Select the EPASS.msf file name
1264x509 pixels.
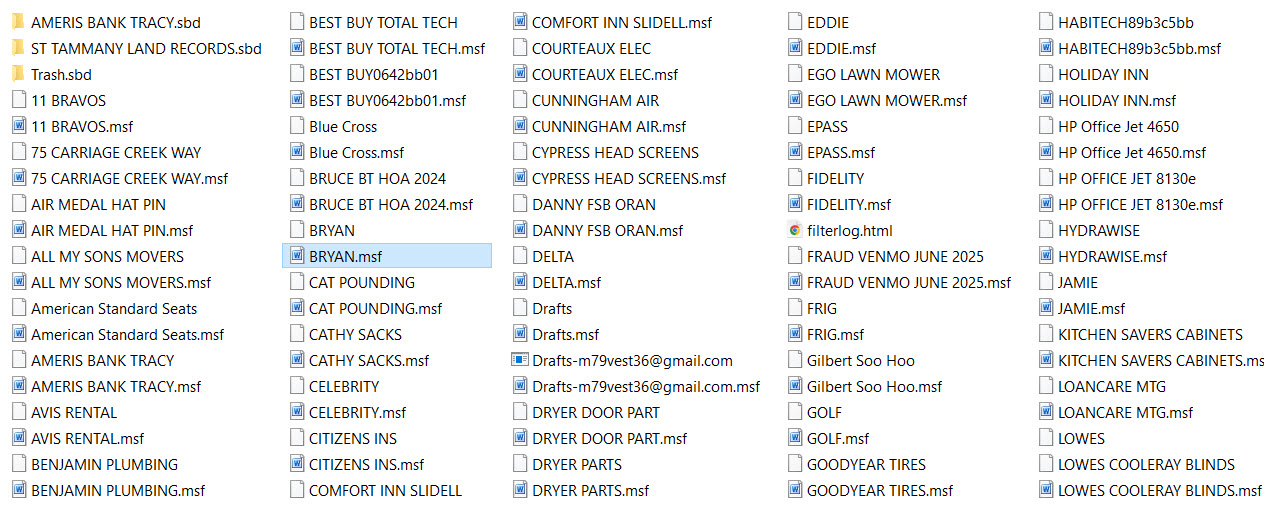click(x=841, y=152)
